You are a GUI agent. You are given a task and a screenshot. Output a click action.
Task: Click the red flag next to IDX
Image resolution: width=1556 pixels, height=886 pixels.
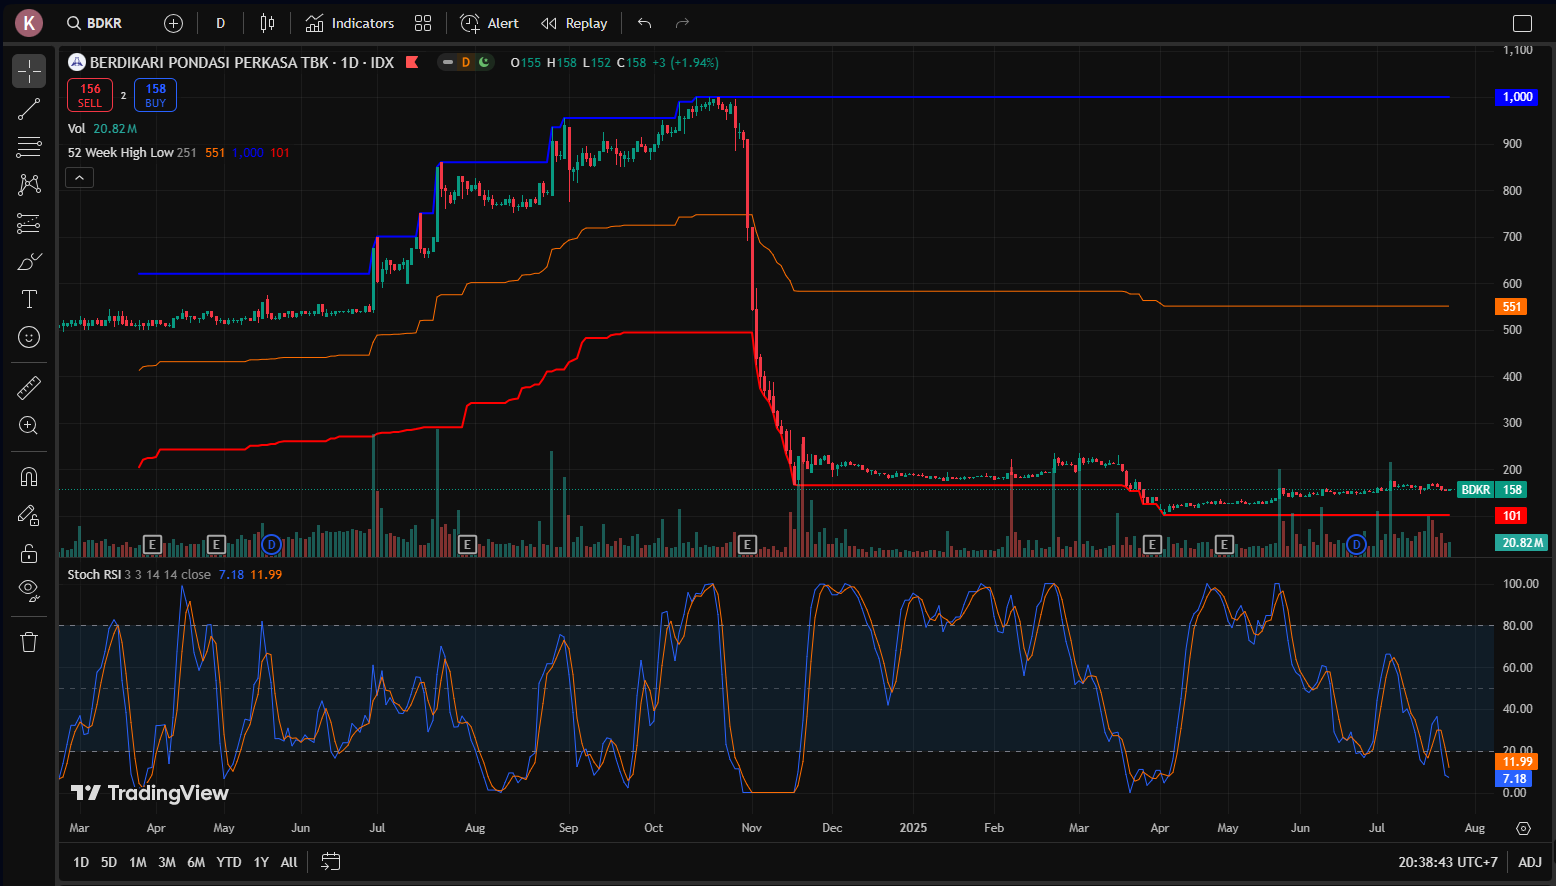click(412, 62)
